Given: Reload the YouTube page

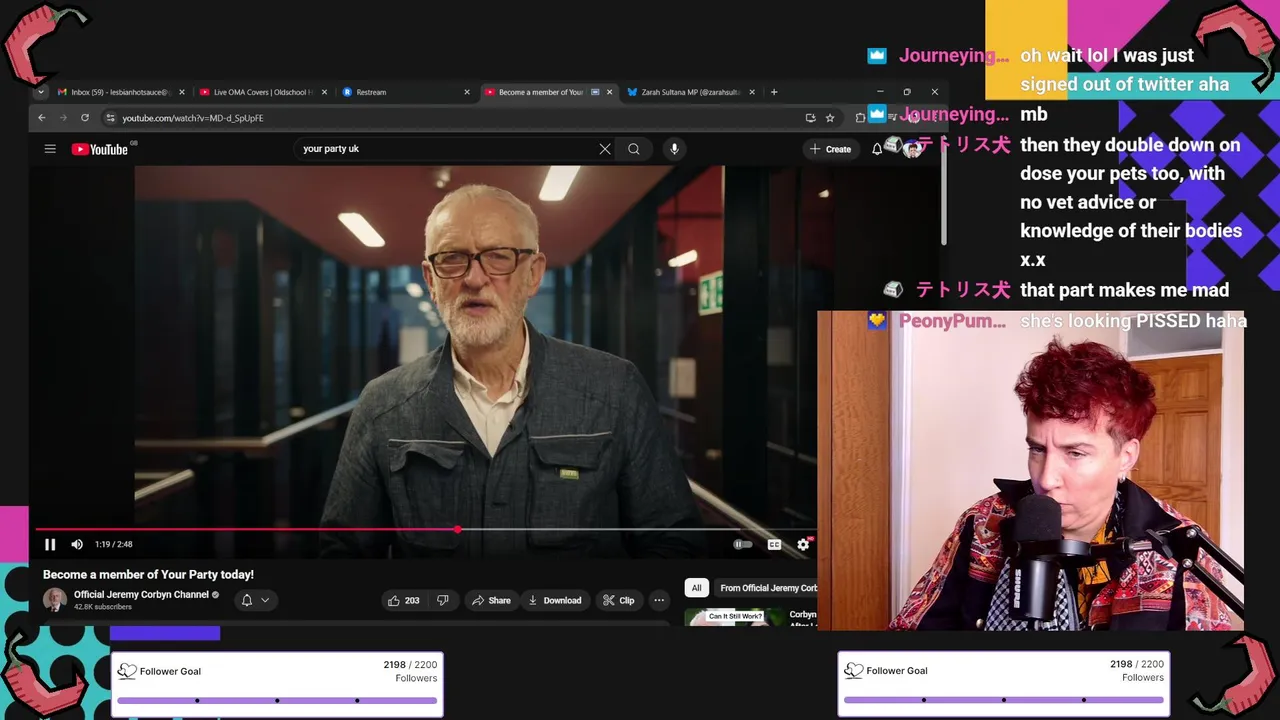Looking at the screenshot, I should pyautogui.click(x=85, y=118).
